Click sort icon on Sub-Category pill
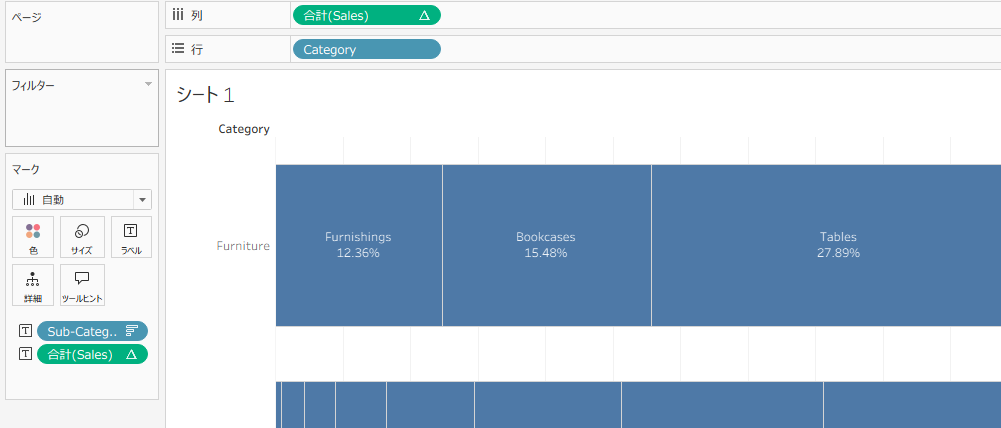Image resolution: width=1001 pixels, height=428 pixels. tap(132, 331)
